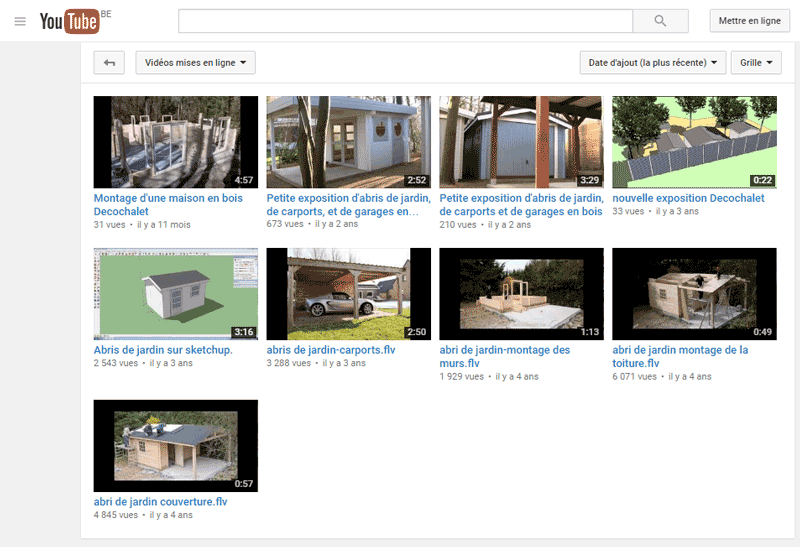Image resolution: width=800 pixels, height=547 pixels.
Task: Open the Montage d'une maison en bois thumbnail
Action: [175, 142]
